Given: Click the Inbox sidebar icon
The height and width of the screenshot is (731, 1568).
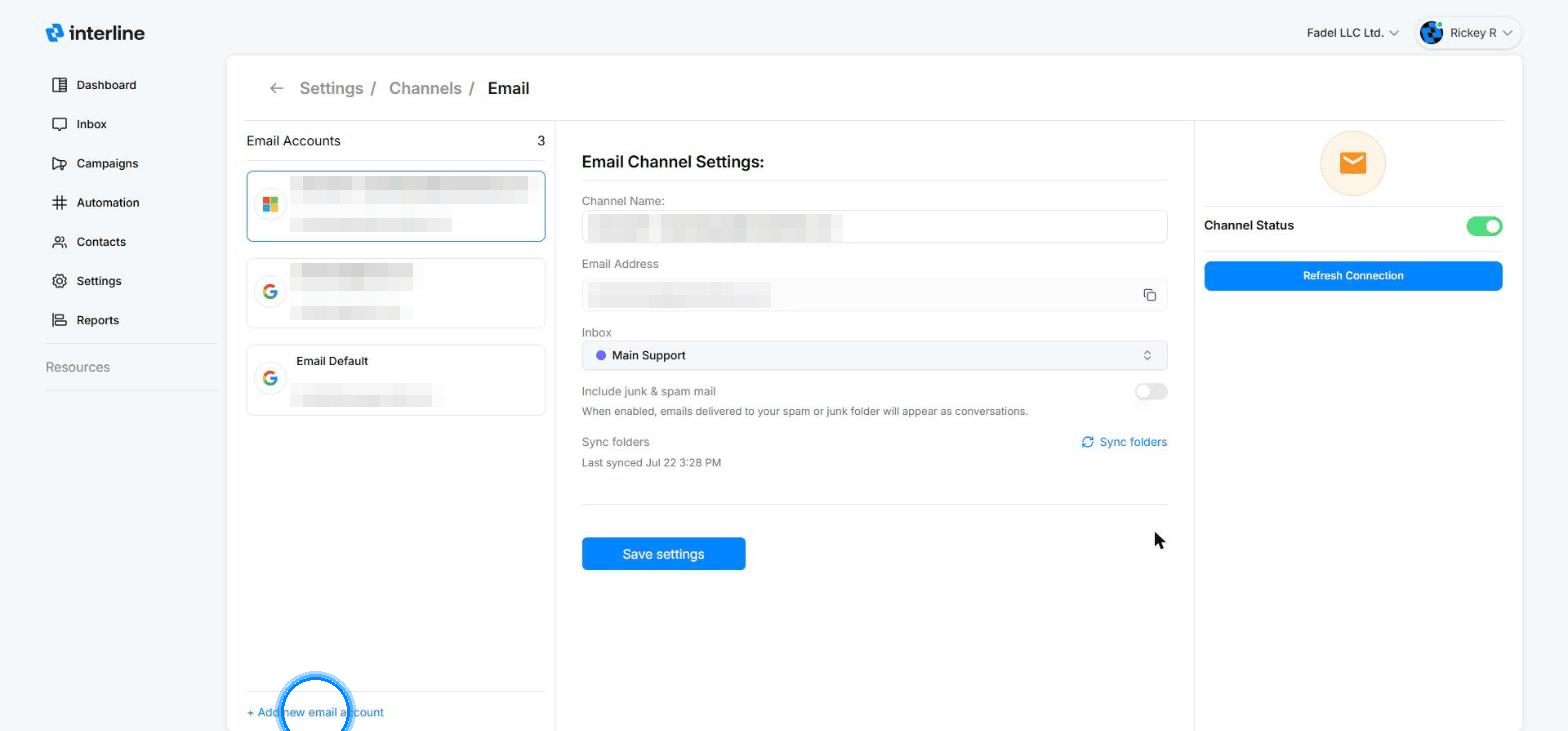Looking at the screenshot, I should coord(59,124).
